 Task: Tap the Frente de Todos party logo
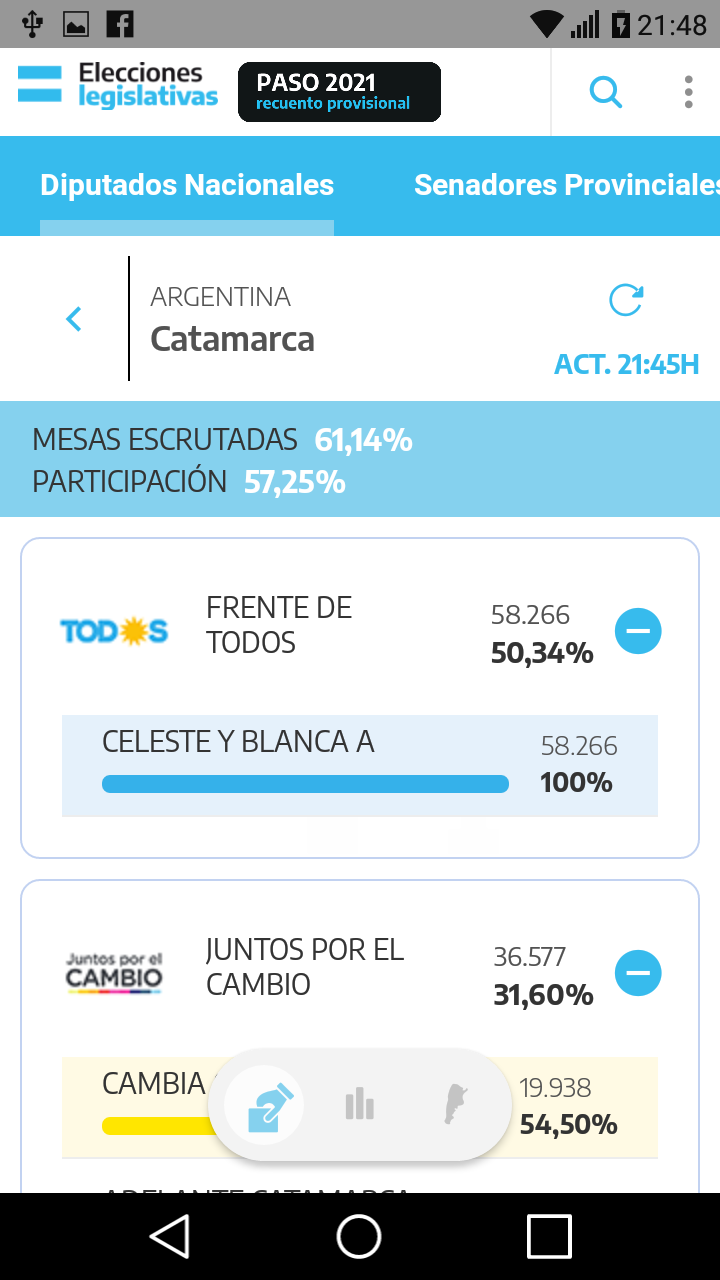pyautogui.click(x=114, y=631)
